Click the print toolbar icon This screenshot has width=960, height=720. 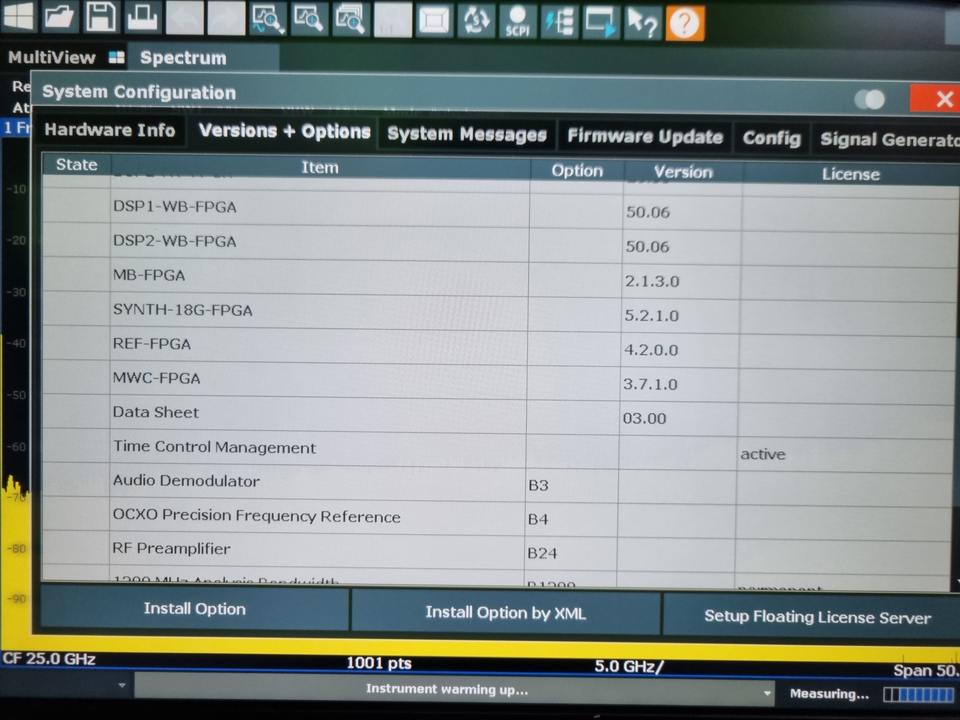pyautogui.click(x=142, y=17)
